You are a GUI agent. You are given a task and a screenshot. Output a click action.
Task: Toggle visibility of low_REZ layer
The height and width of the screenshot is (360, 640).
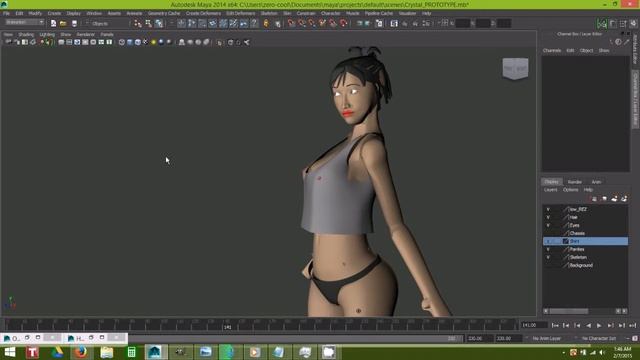pyautogui.click(x=548, y=209)
